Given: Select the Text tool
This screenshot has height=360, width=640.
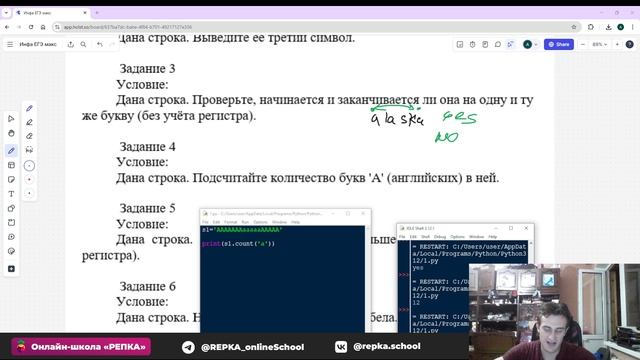Looking at the screenshot, I should (x=11, y=194).
